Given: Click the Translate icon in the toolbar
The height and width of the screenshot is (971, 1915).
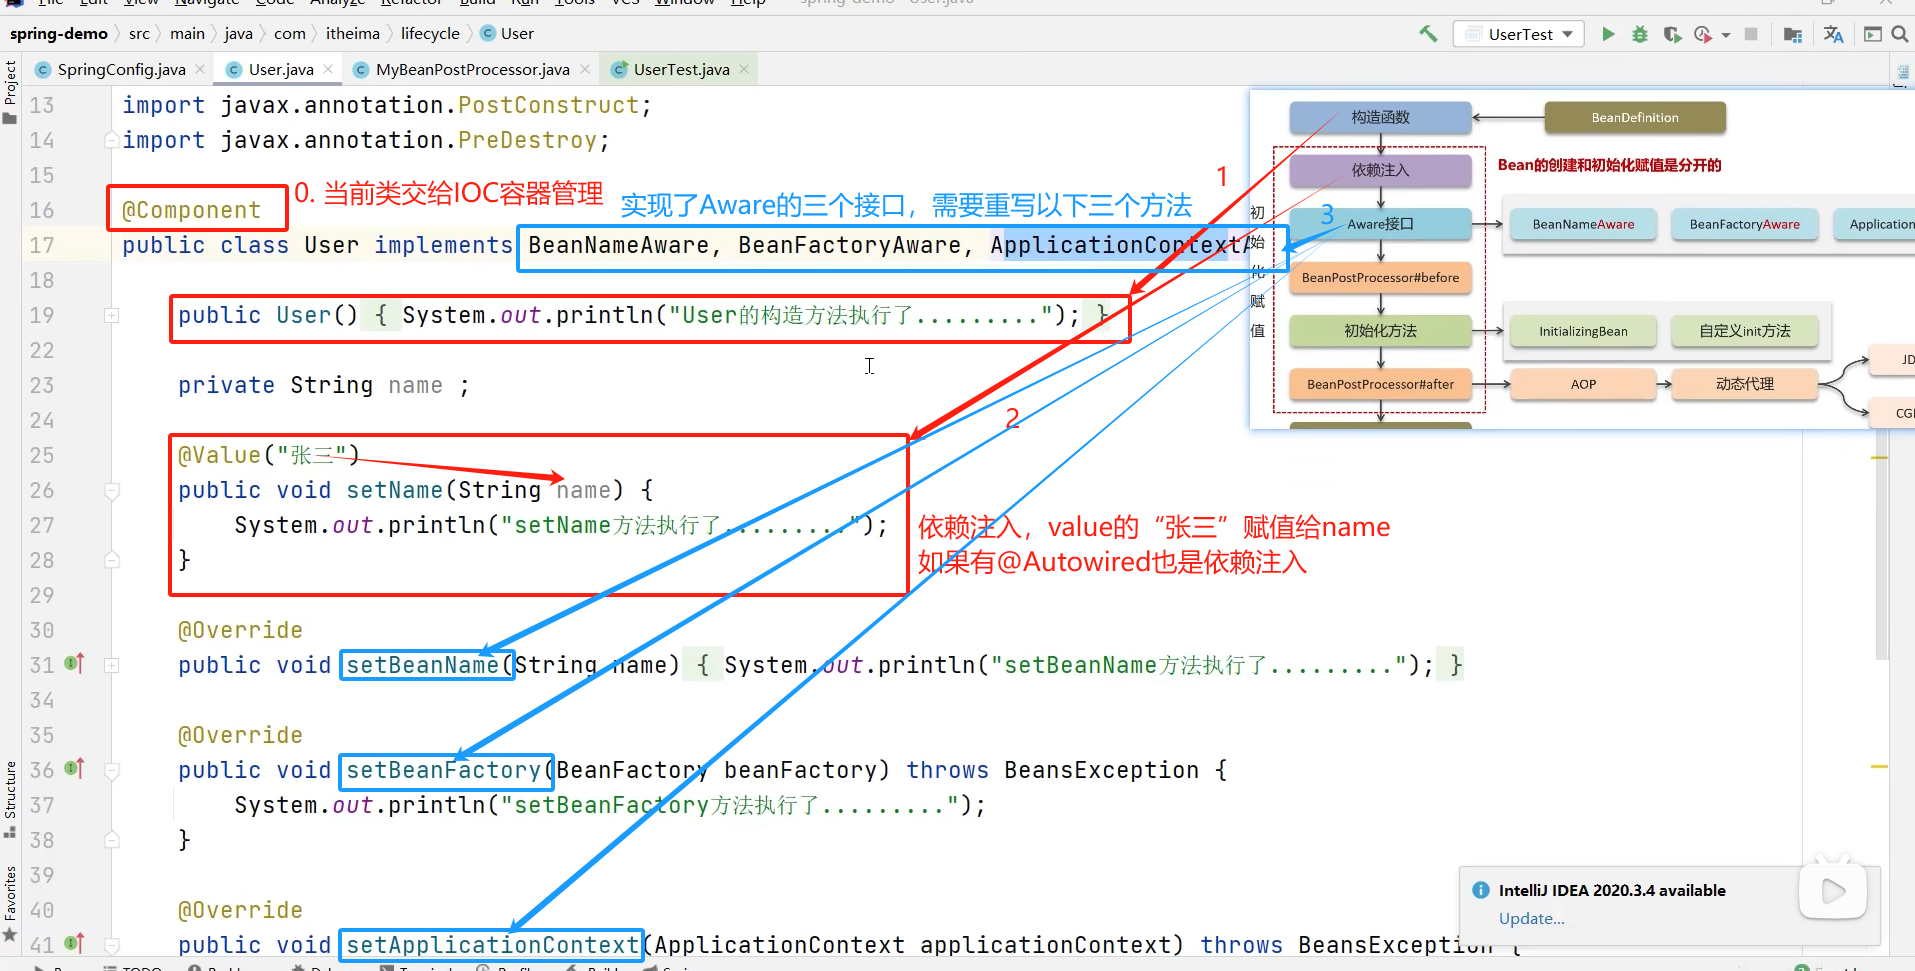Looking at the screenshot, I should pyautogui.click(x=1833, y=34).
